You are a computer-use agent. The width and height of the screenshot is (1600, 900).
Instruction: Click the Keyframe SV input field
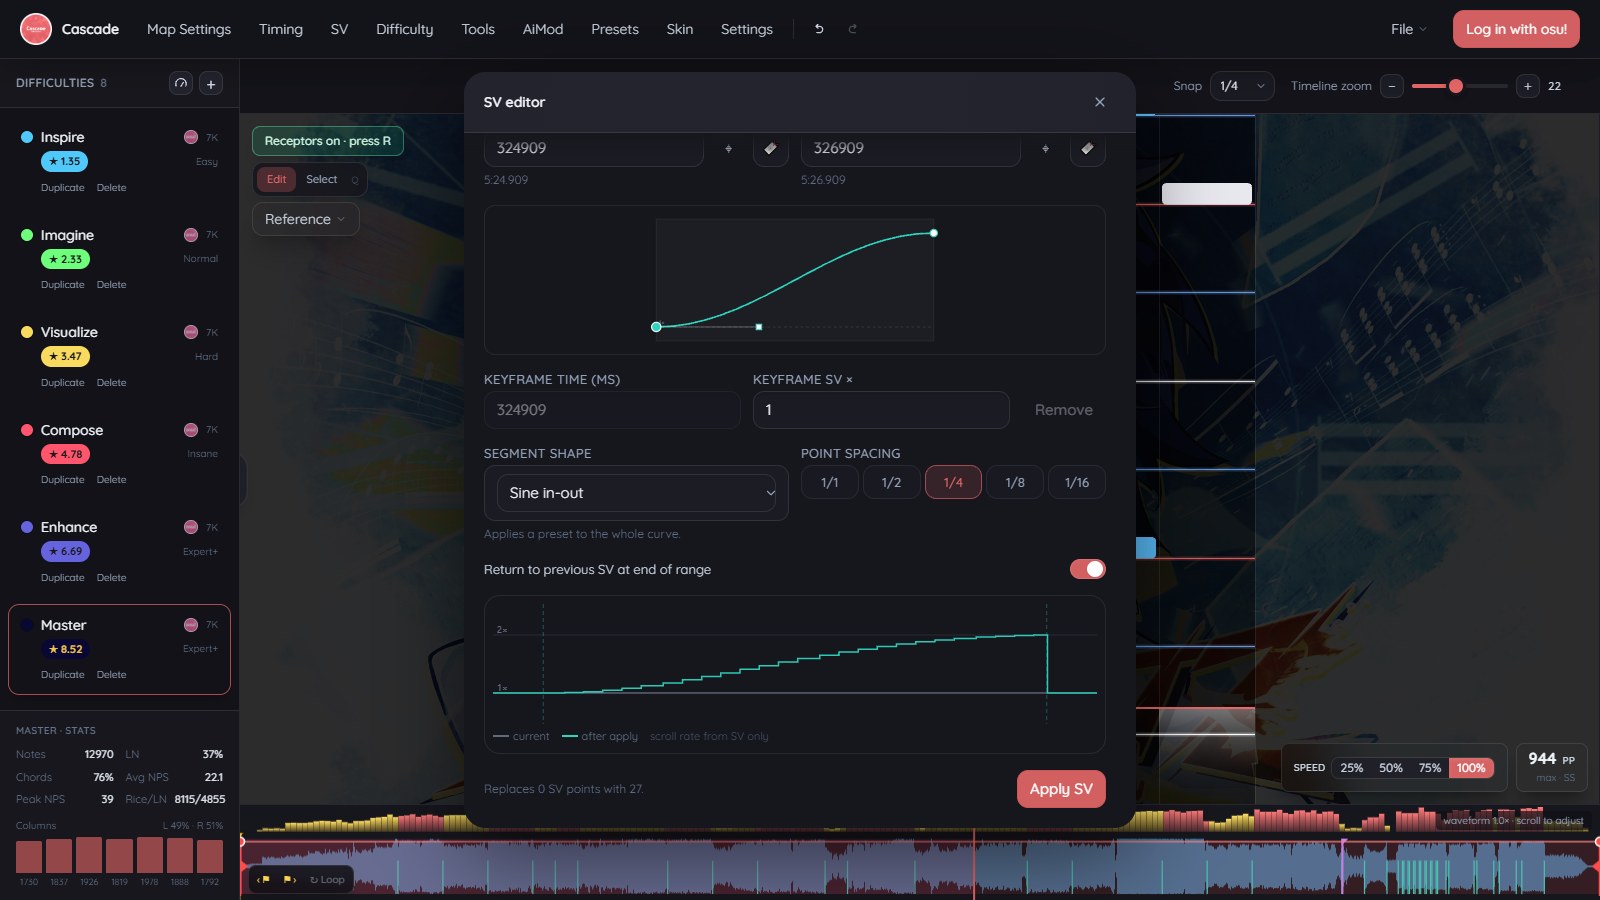tap(881, 410)
